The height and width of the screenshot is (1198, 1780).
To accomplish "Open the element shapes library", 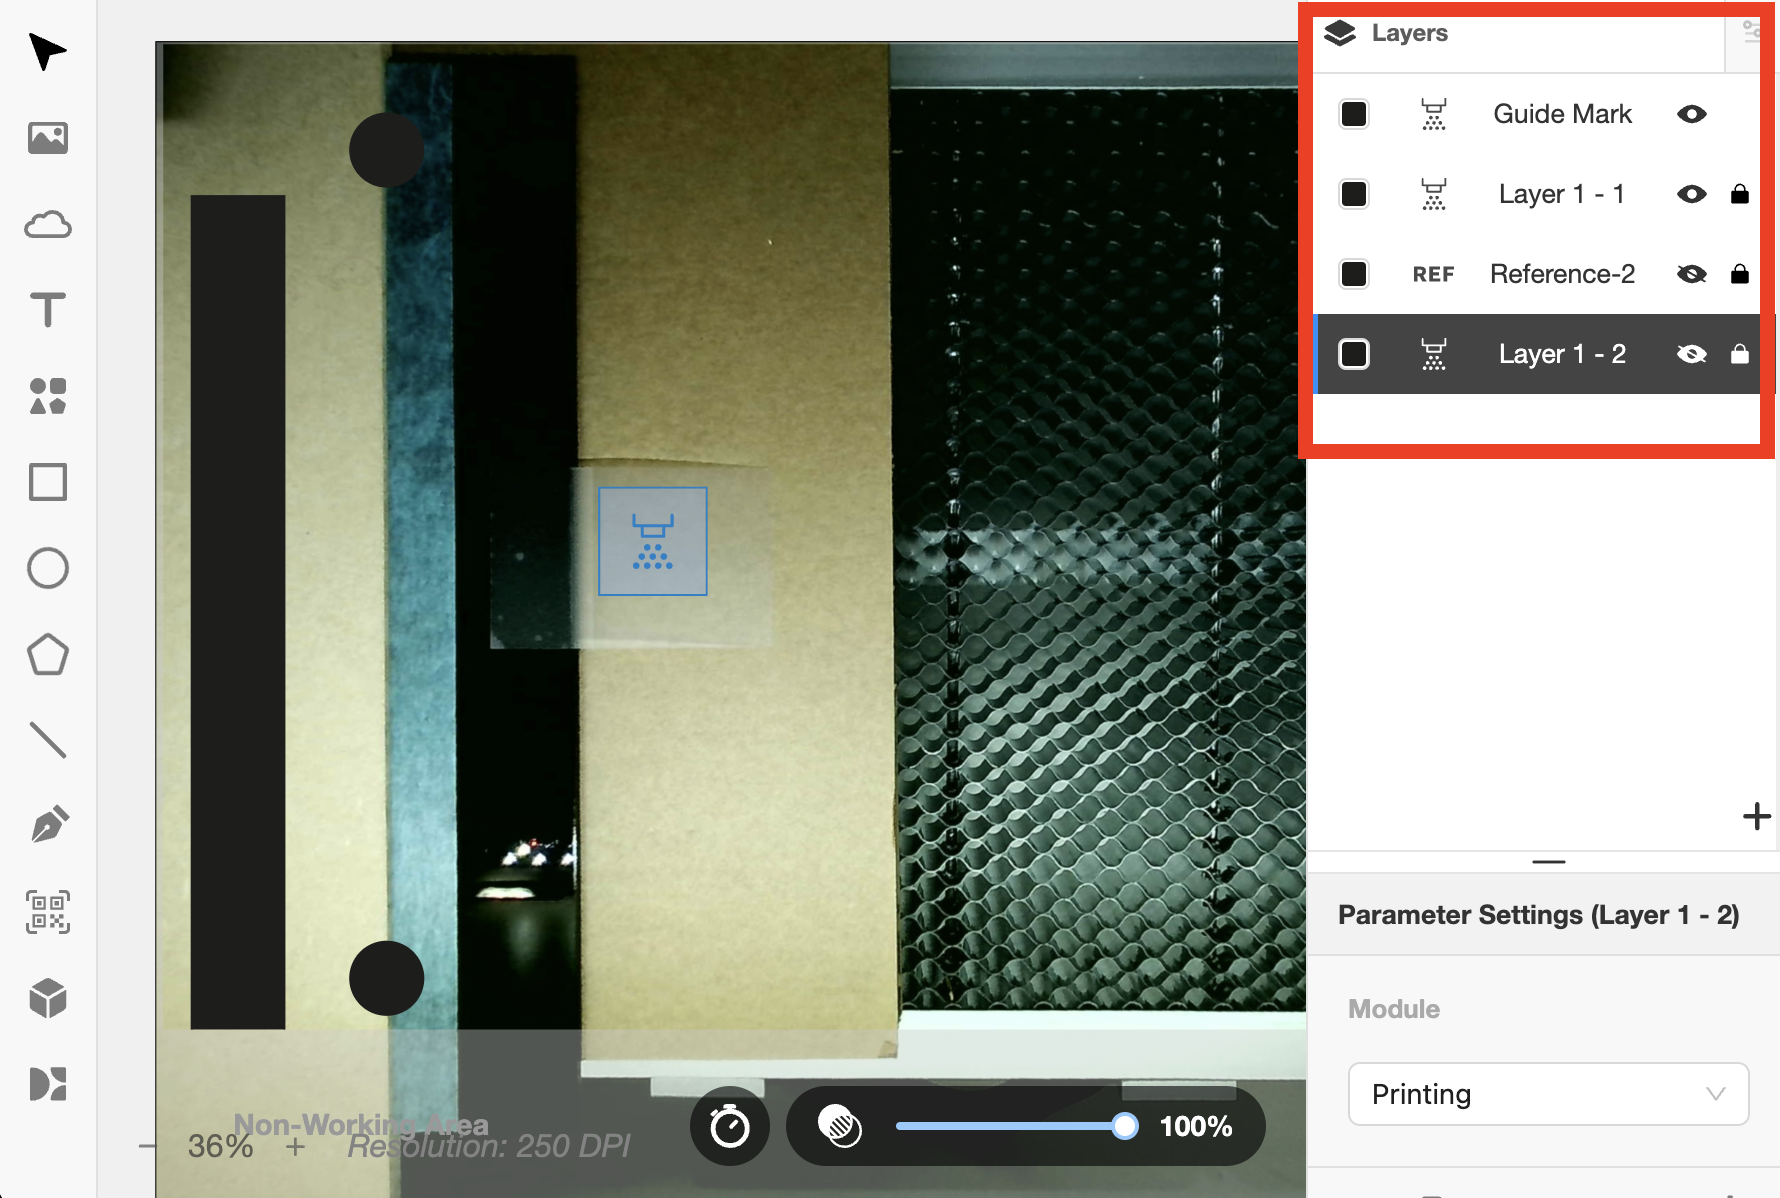I will (x=48, y=396).
